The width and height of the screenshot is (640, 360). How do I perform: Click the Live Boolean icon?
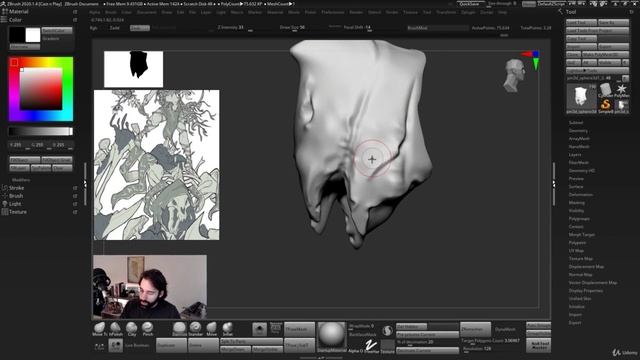tap(116, 345)
